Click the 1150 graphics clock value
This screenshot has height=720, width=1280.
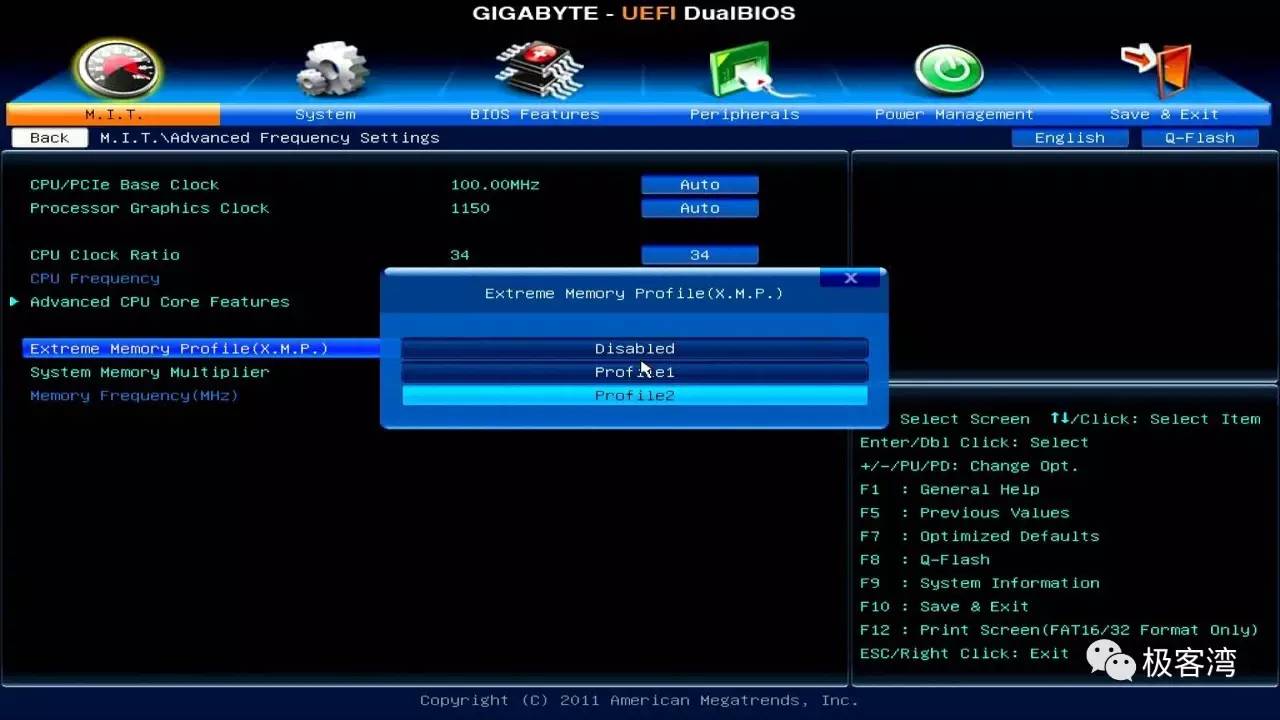[x=470, y=208]
